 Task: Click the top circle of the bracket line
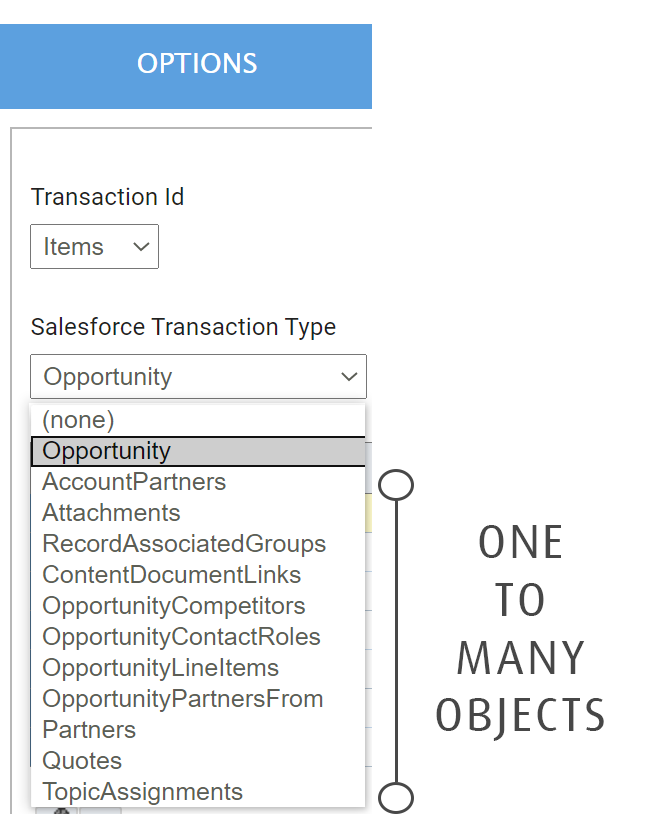coord(397,485)
